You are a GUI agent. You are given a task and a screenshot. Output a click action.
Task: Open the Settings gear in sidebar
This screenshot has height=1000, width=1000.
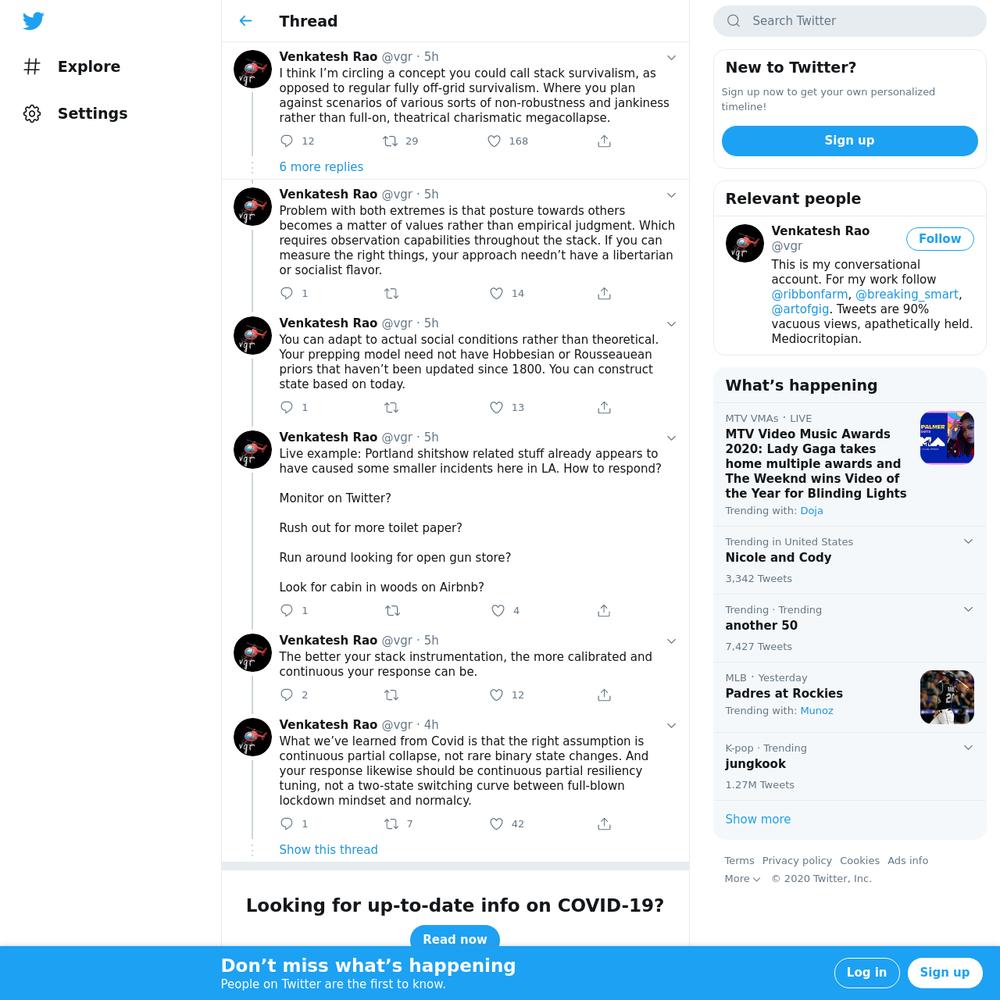(x=32, y=114)
